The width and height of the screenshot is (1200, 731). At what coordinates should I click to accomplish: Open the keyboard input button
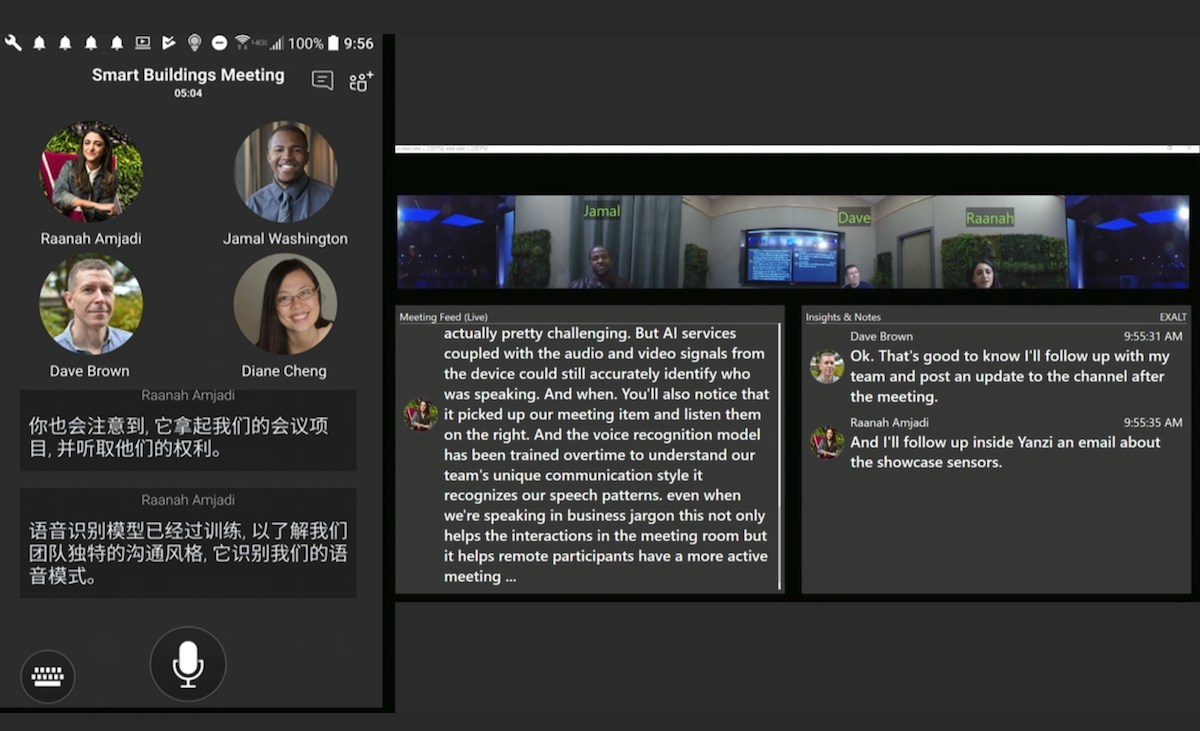[x=48, y=677]
